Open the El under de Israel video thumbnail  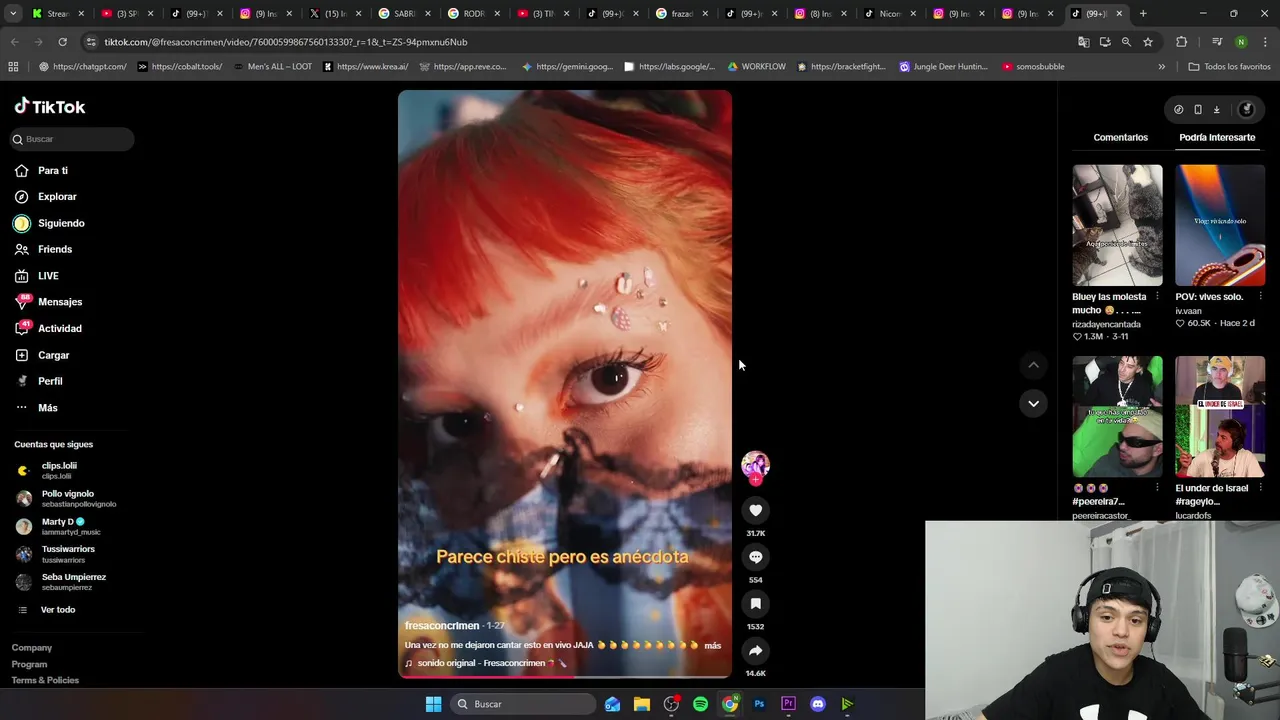click(x=1220, y=417)
